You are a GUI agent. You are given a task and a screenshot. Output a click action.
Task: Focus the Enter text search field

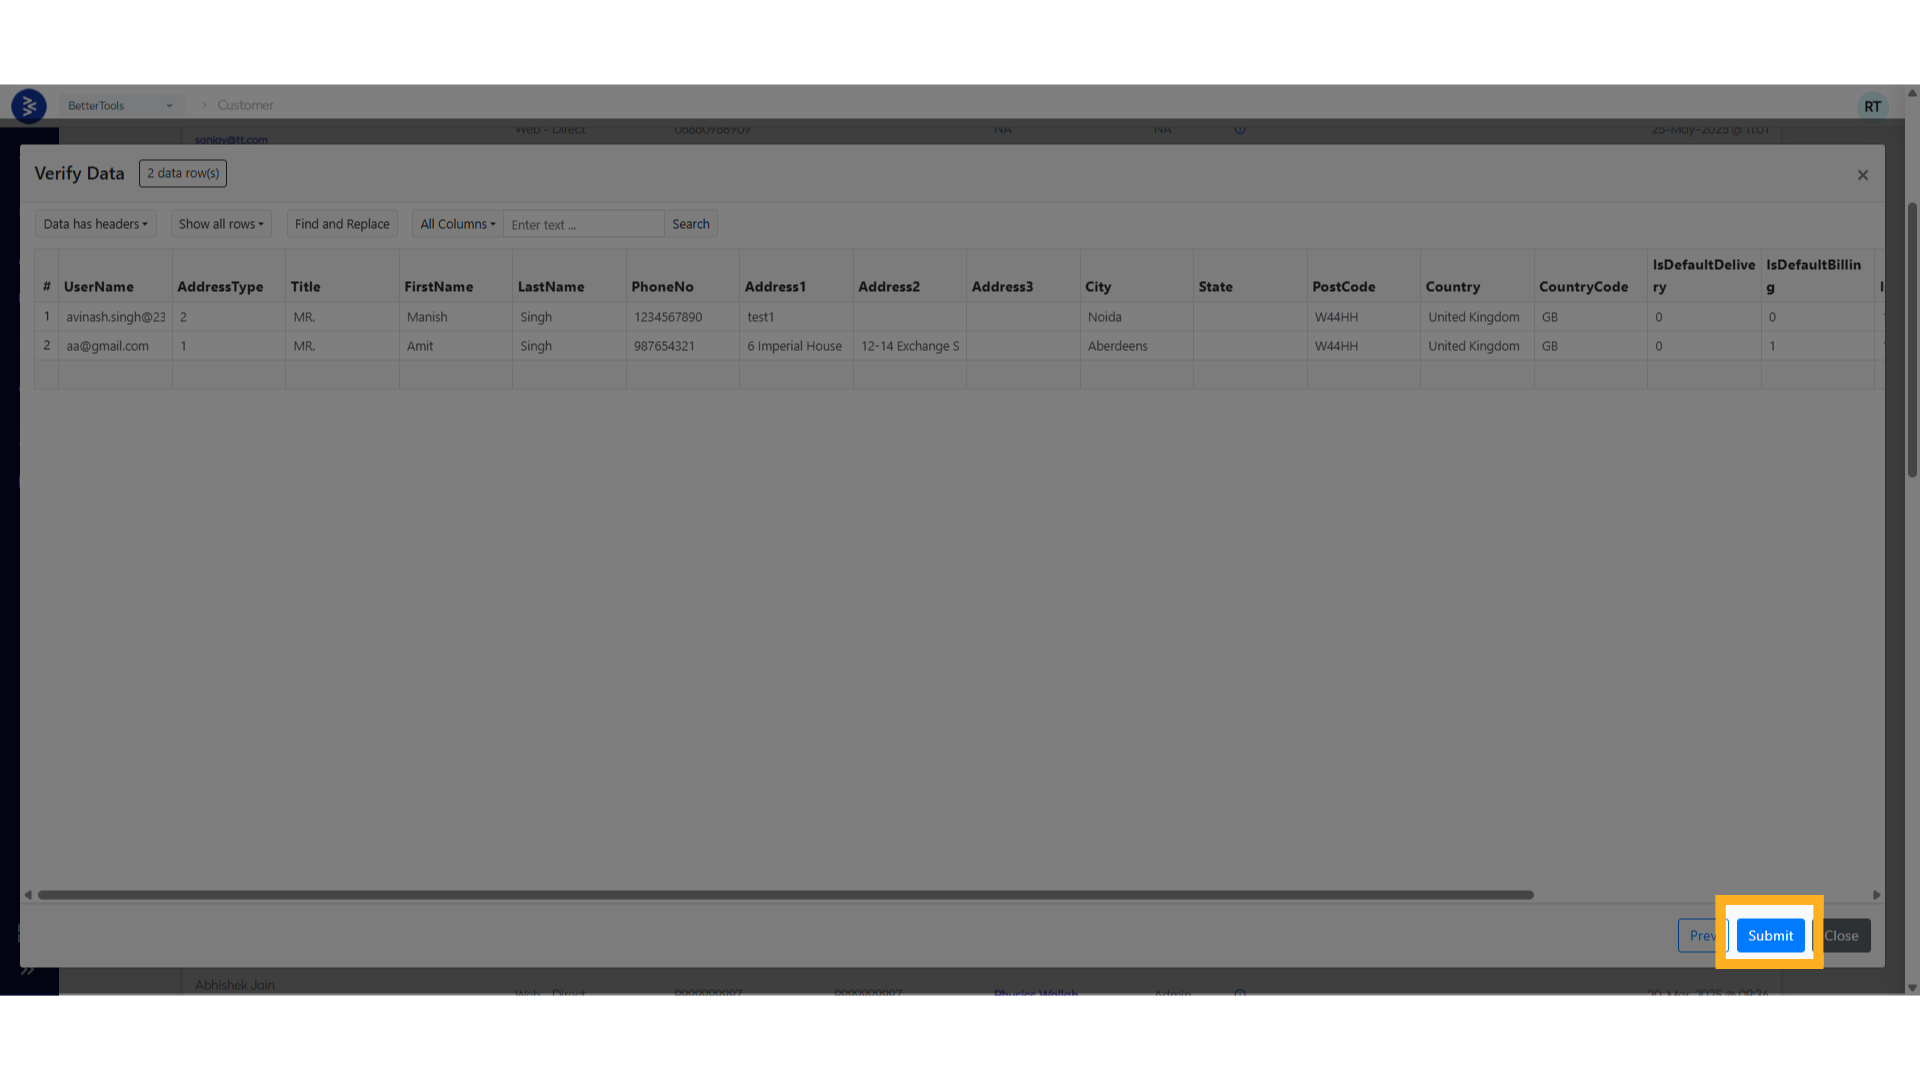coord(583,225)
